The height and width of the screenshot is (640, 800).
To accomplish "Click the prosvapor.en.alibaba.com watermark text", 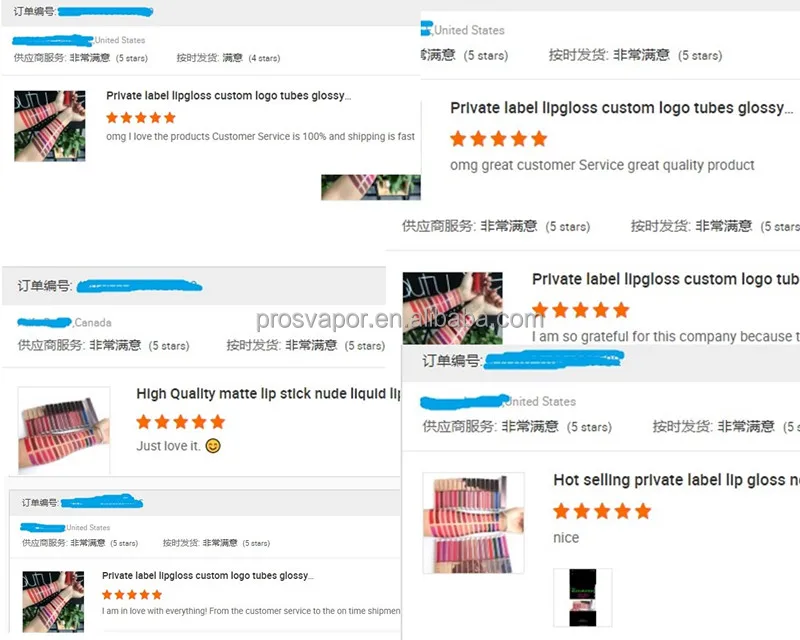I will pyautogui.click(x=399, y=319).
